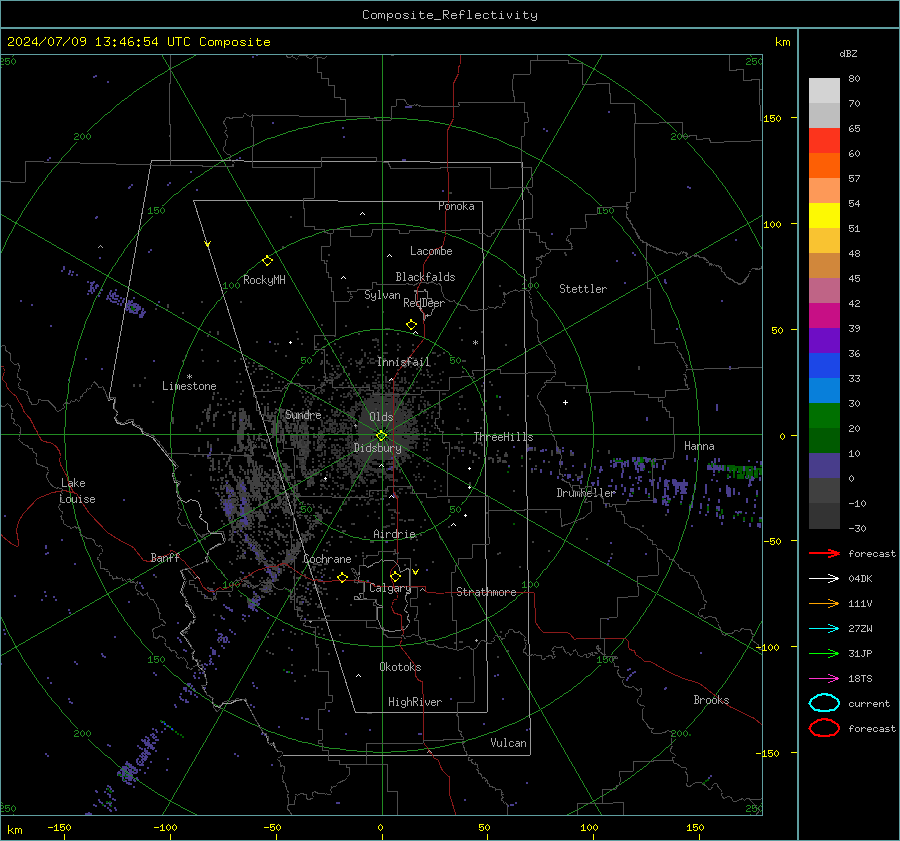Click the yellow diamond marker below Cochrane
The height and width of the screenshot is (841, 900).
343,577
